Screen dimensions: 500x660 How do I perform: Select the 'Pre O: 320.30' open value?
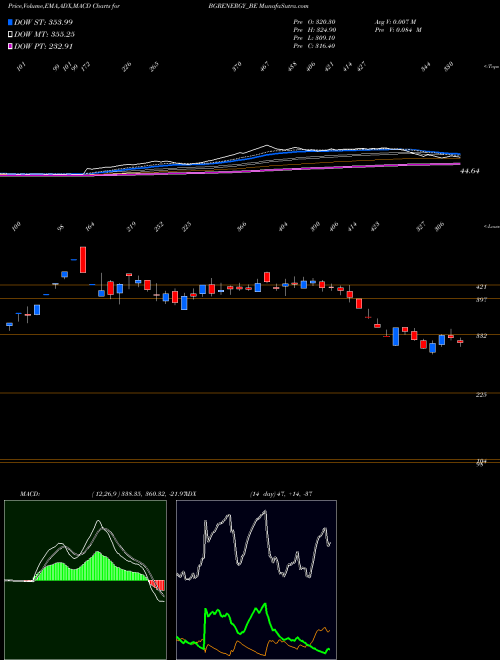(314, 22)
